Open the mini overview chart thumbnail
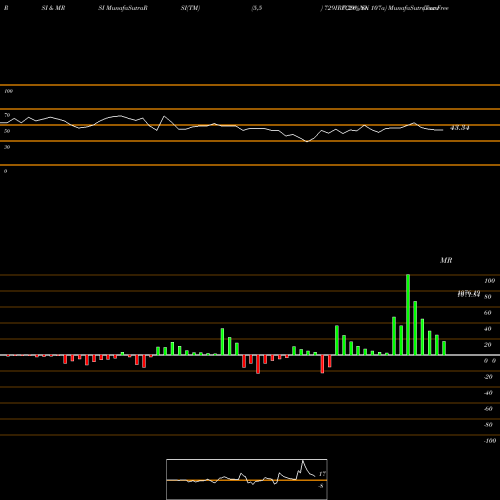 (247, 479)
